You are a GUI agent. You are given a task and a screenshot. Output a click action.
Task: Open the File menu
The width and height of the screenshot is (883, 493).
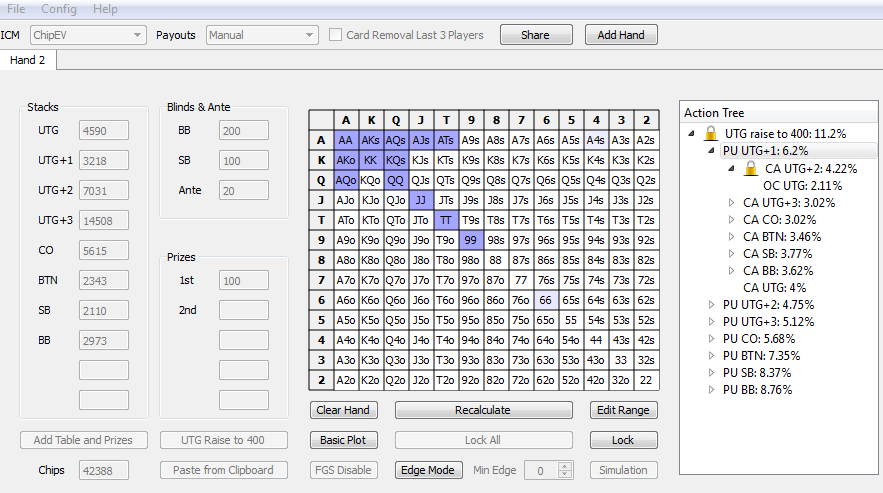(16, 9)
